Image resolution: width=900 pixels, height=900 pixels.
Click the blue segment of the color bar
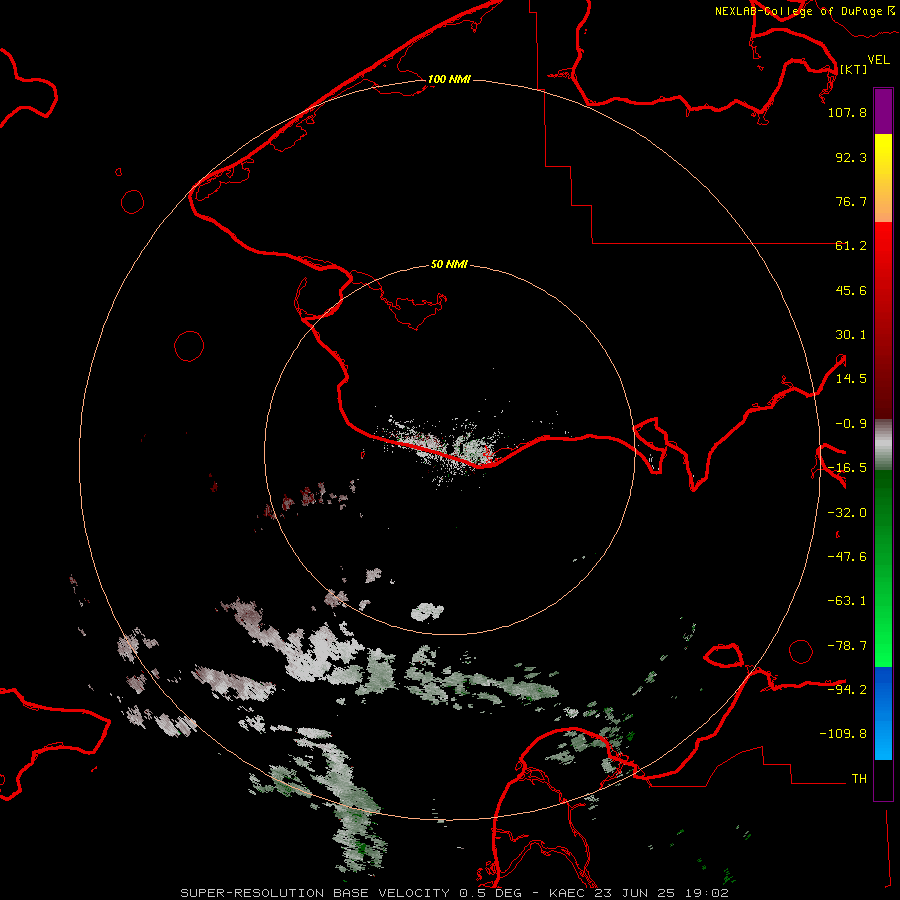[883, 713]
